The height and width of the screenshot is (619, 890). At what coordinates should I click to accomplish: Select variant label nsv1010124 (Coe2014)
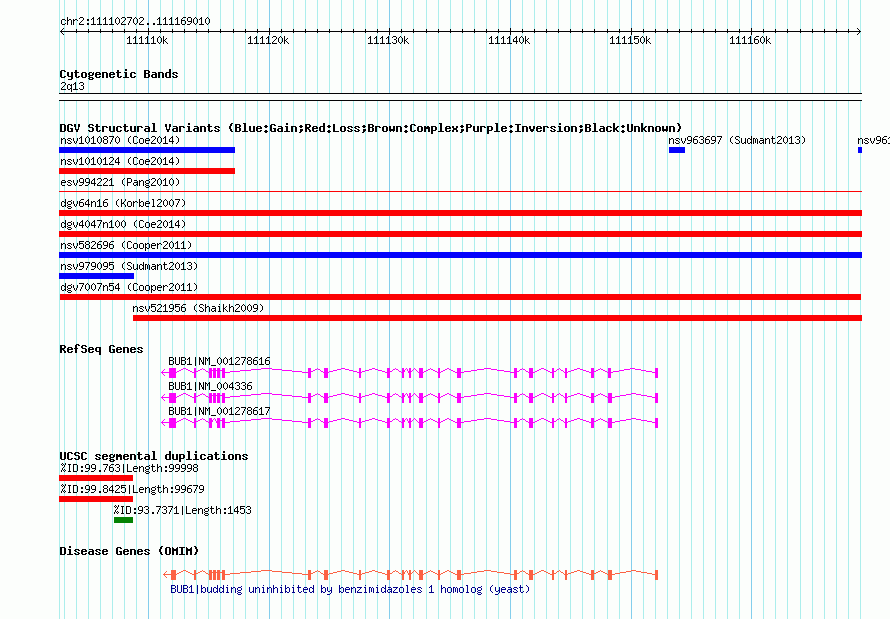click(x=120, y=161)
